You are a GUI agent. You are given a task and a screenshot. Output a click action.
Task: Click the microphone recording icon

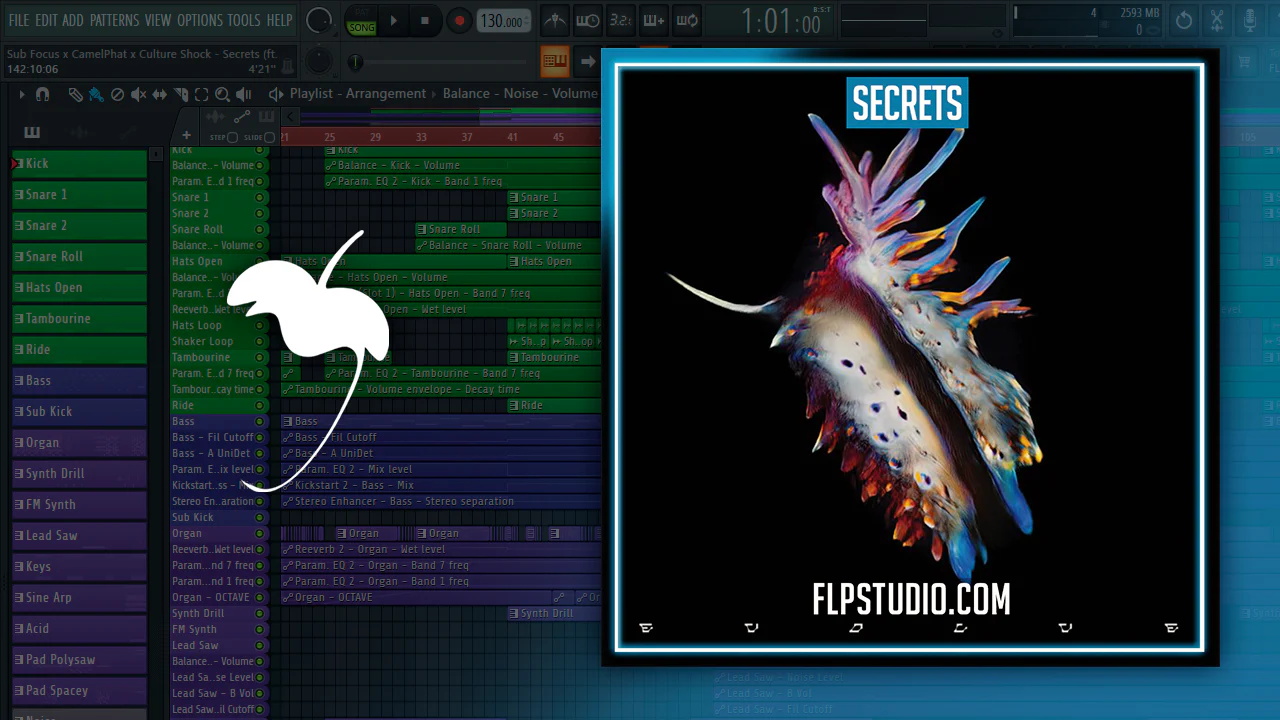click(x=1250, y=20)
